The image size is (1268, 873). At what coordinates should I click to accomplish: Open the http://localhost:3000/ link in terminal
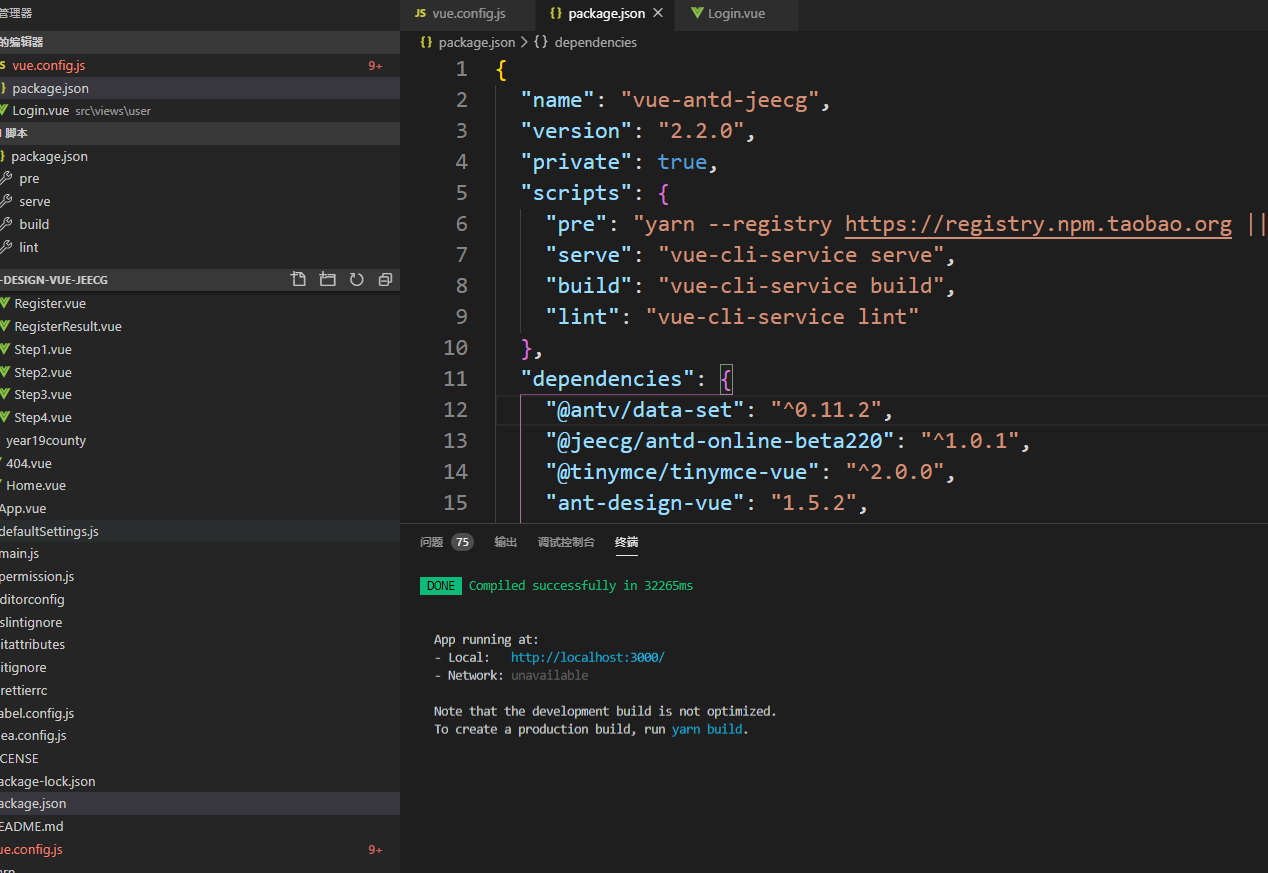[x=587, y=657]
